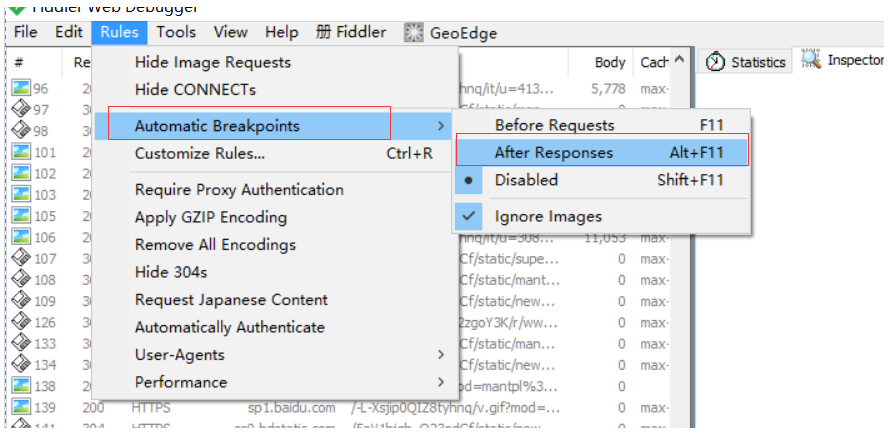Click Hide Image Requests entry
Viewport: 889px width, 435px height.
click(212, 62)
